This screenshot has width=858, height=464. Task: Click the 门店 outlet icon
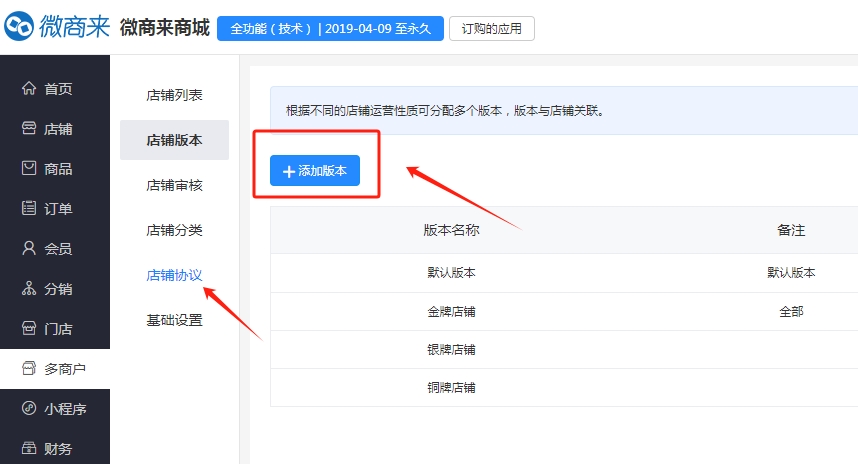tap(29, 329)
